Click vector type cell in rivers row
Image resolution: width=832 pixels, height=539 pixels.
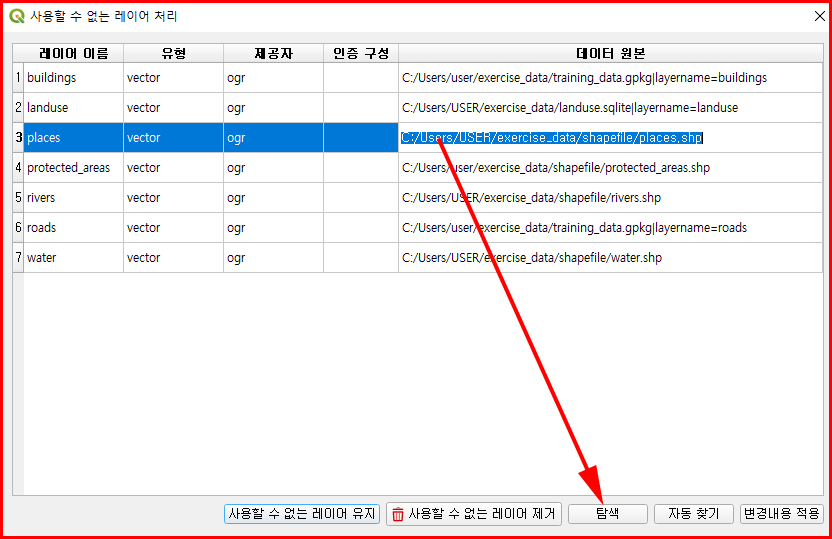pos(174,197)
